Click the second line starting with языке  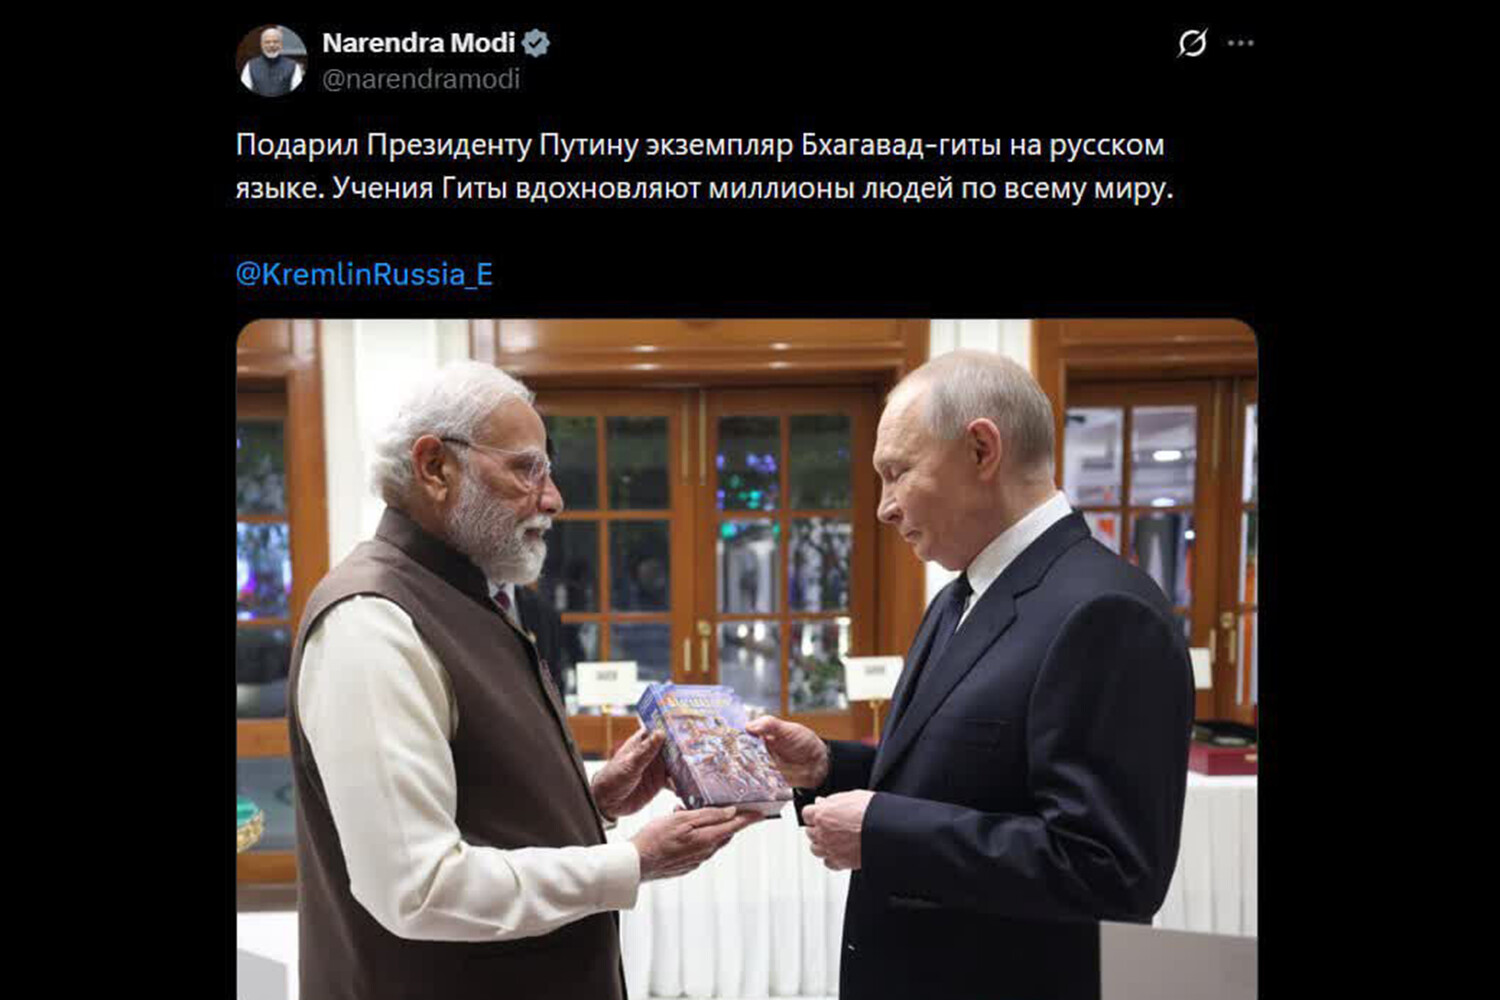pos(704,188)
